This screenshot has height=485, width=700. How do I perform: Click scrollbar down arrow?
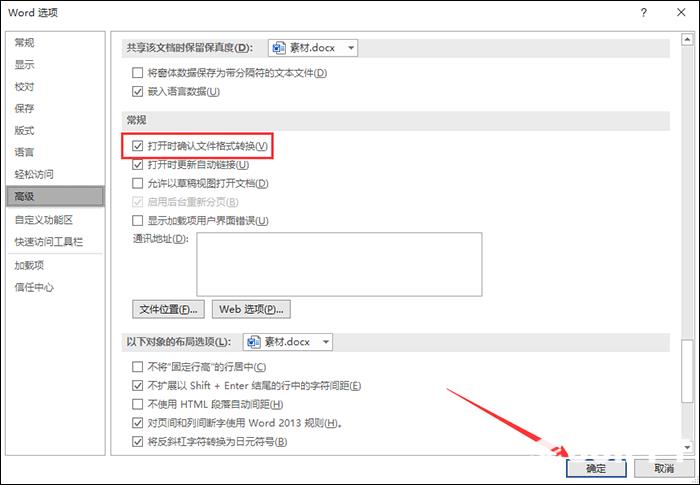click(x=687, y=447)
